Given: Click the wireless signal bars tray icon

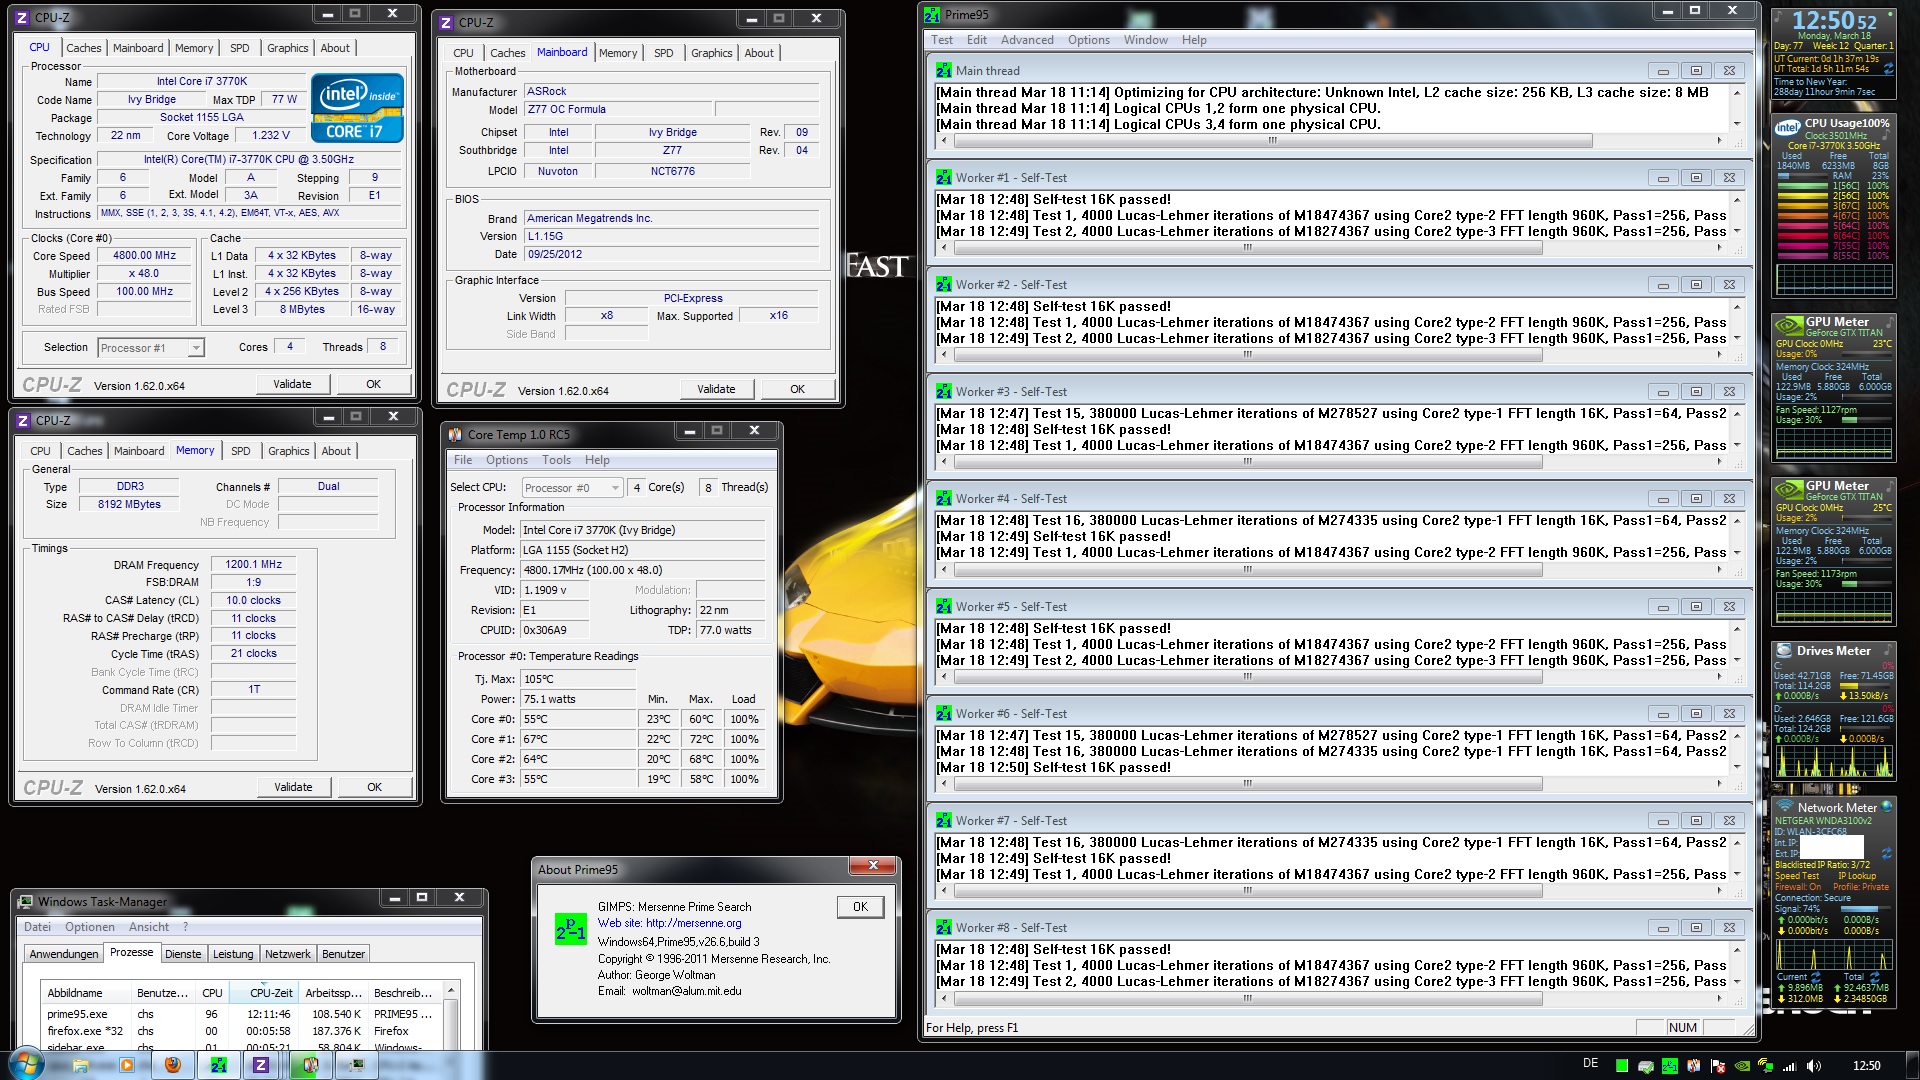Looking at the screenshot, I should pos(1790,1066).
